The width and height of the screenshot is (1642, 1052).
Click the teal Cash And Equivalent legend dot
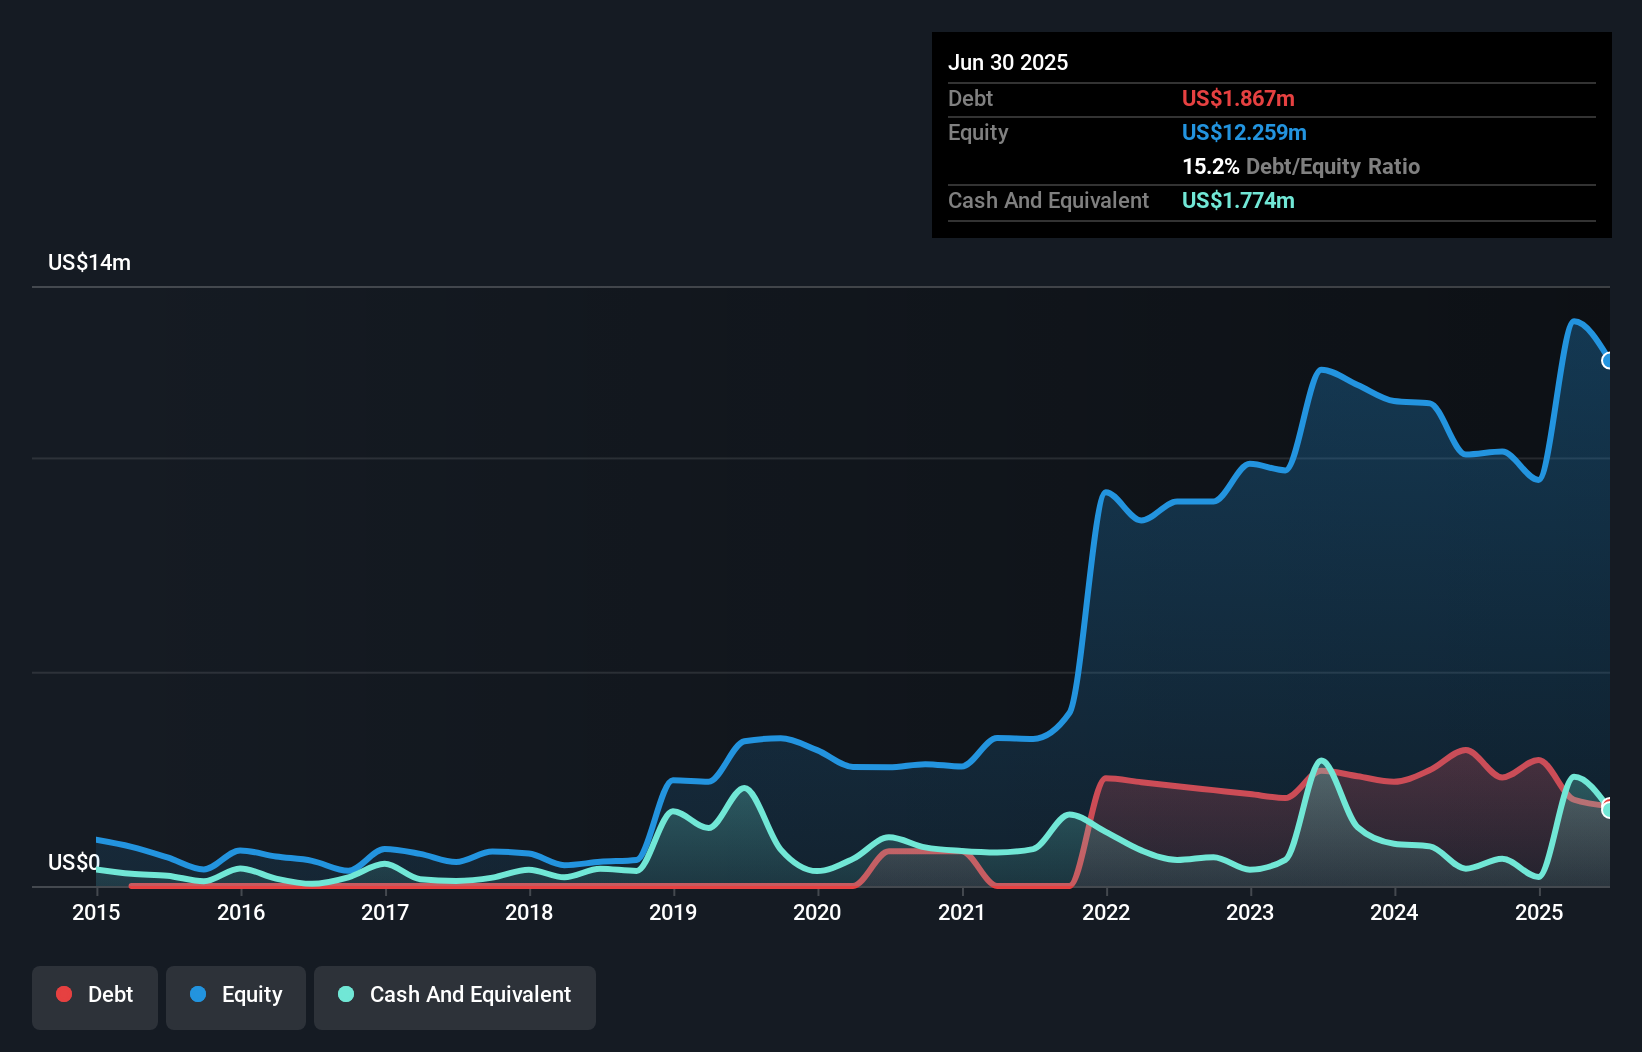pyautogui.click(x=344, y=994)
